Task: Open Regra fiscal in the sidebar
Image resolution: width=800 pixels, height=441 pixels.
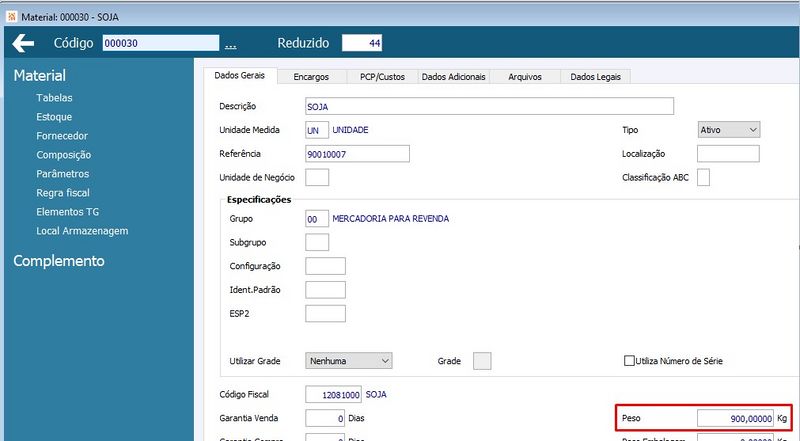Action: tap(63, 193)
